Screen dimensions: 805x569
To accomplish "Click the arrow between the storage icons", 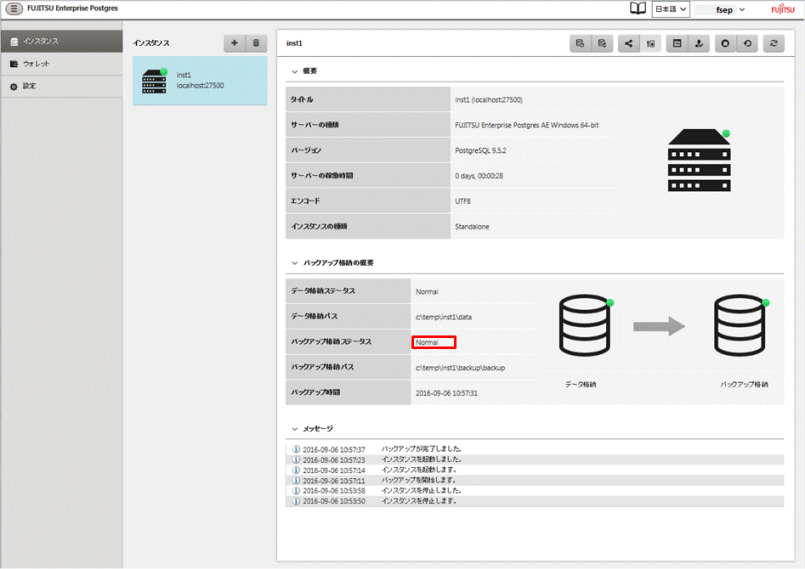I will (x=659, y=326).
